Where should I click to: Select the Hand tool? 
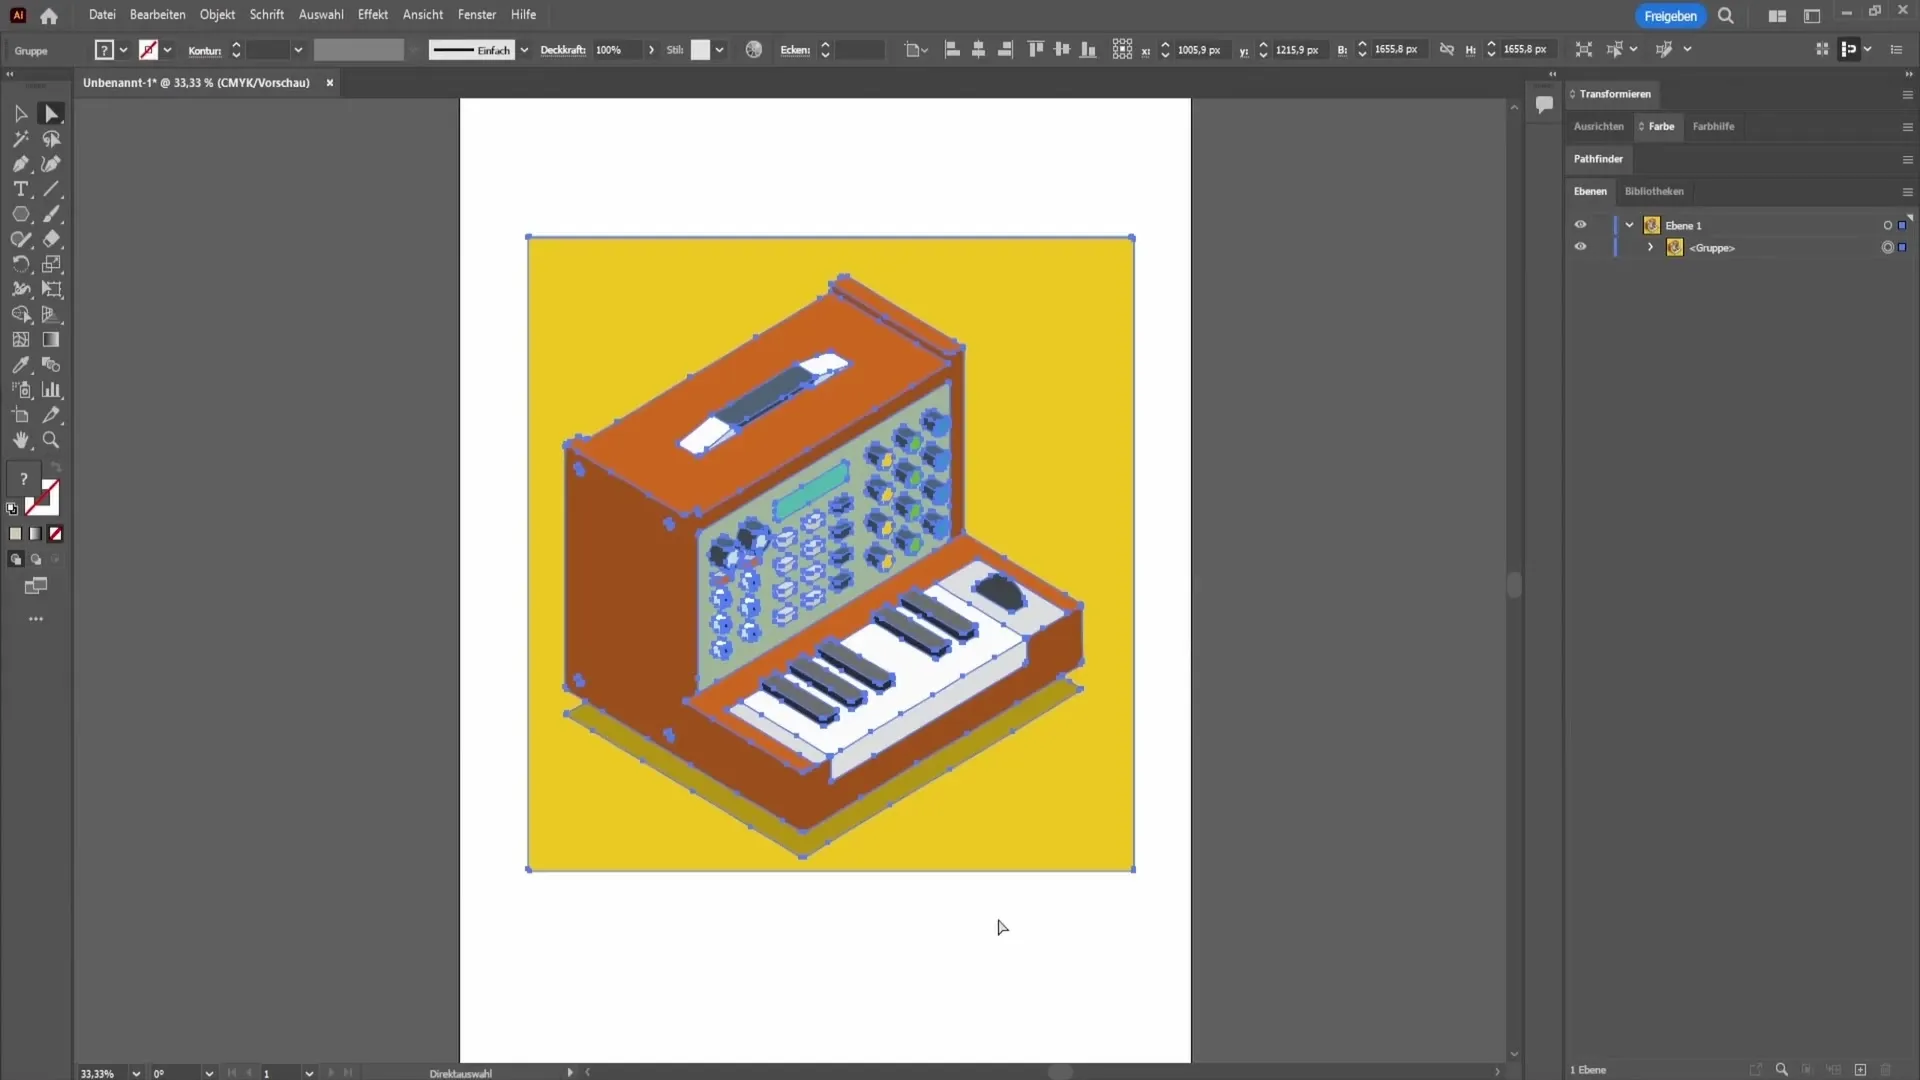pos(21,440)
